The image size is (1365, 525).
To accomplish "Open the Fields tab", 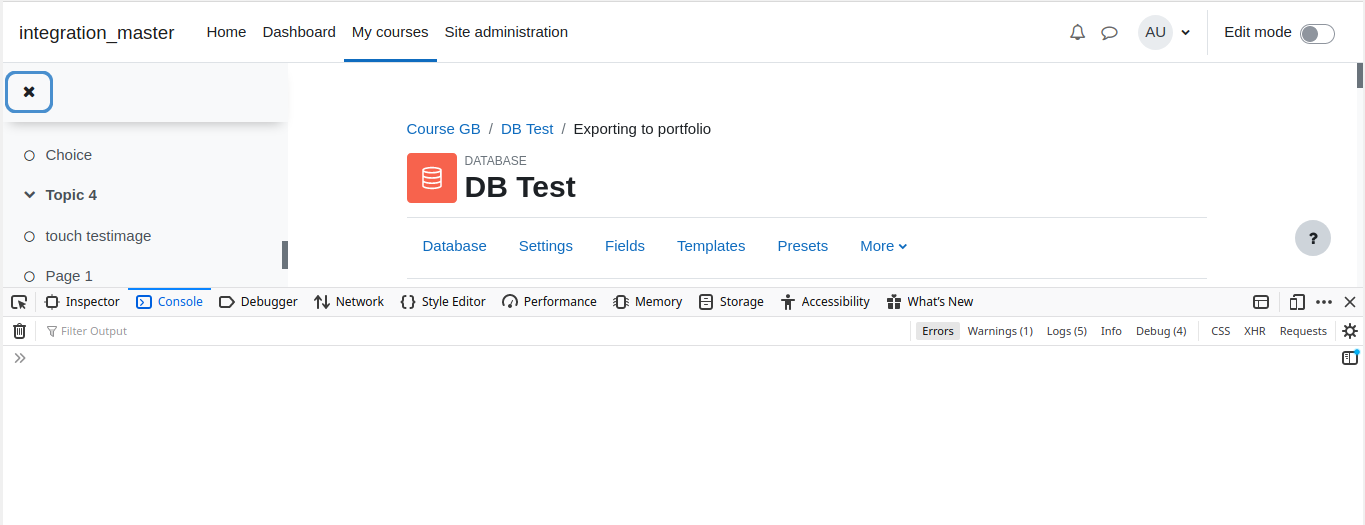I will pos(625,246).
